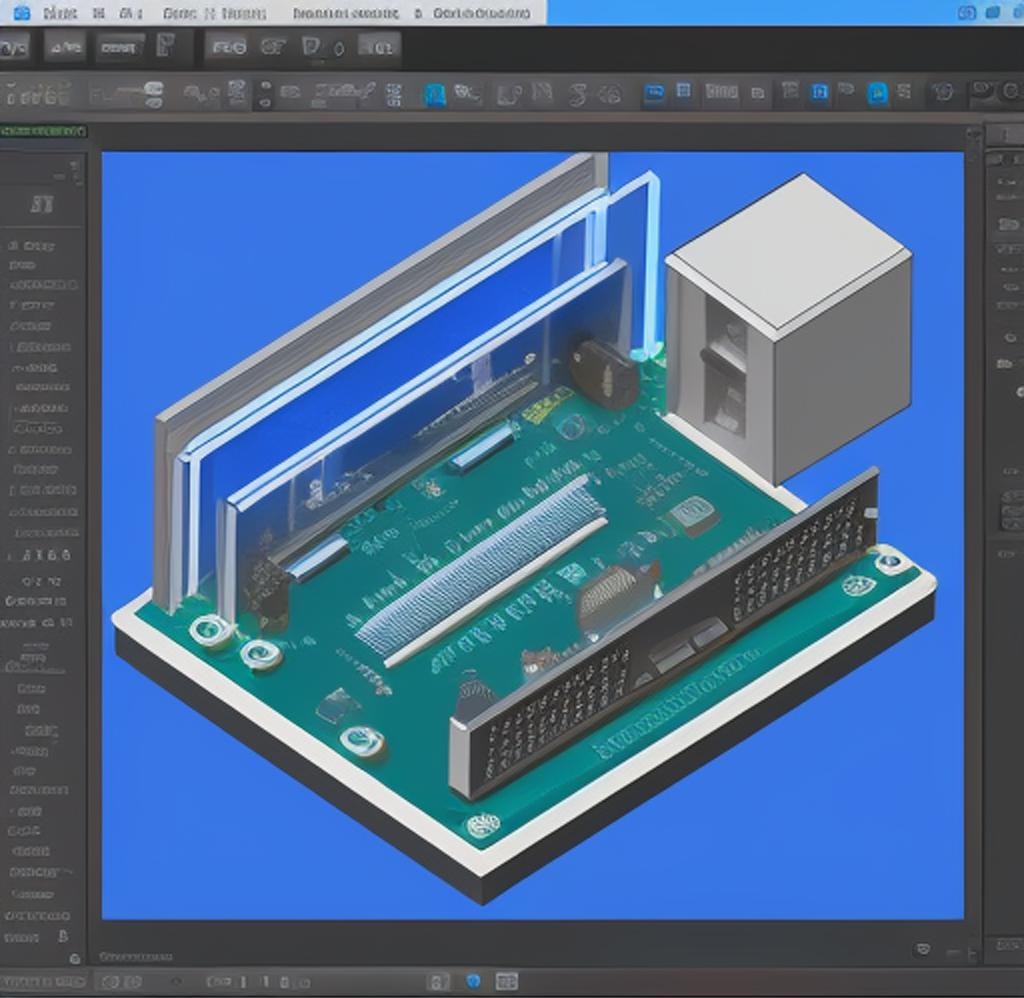Click the P-shaped icon in the upper dark toolbar

click(x=166, y=46)
